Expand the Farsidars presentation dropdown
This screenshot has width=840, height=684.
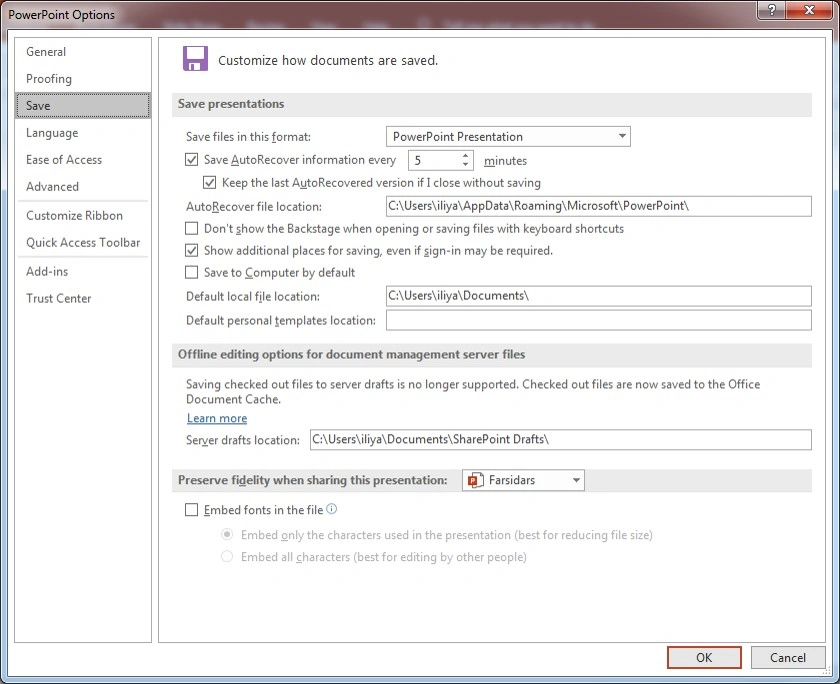523,481
